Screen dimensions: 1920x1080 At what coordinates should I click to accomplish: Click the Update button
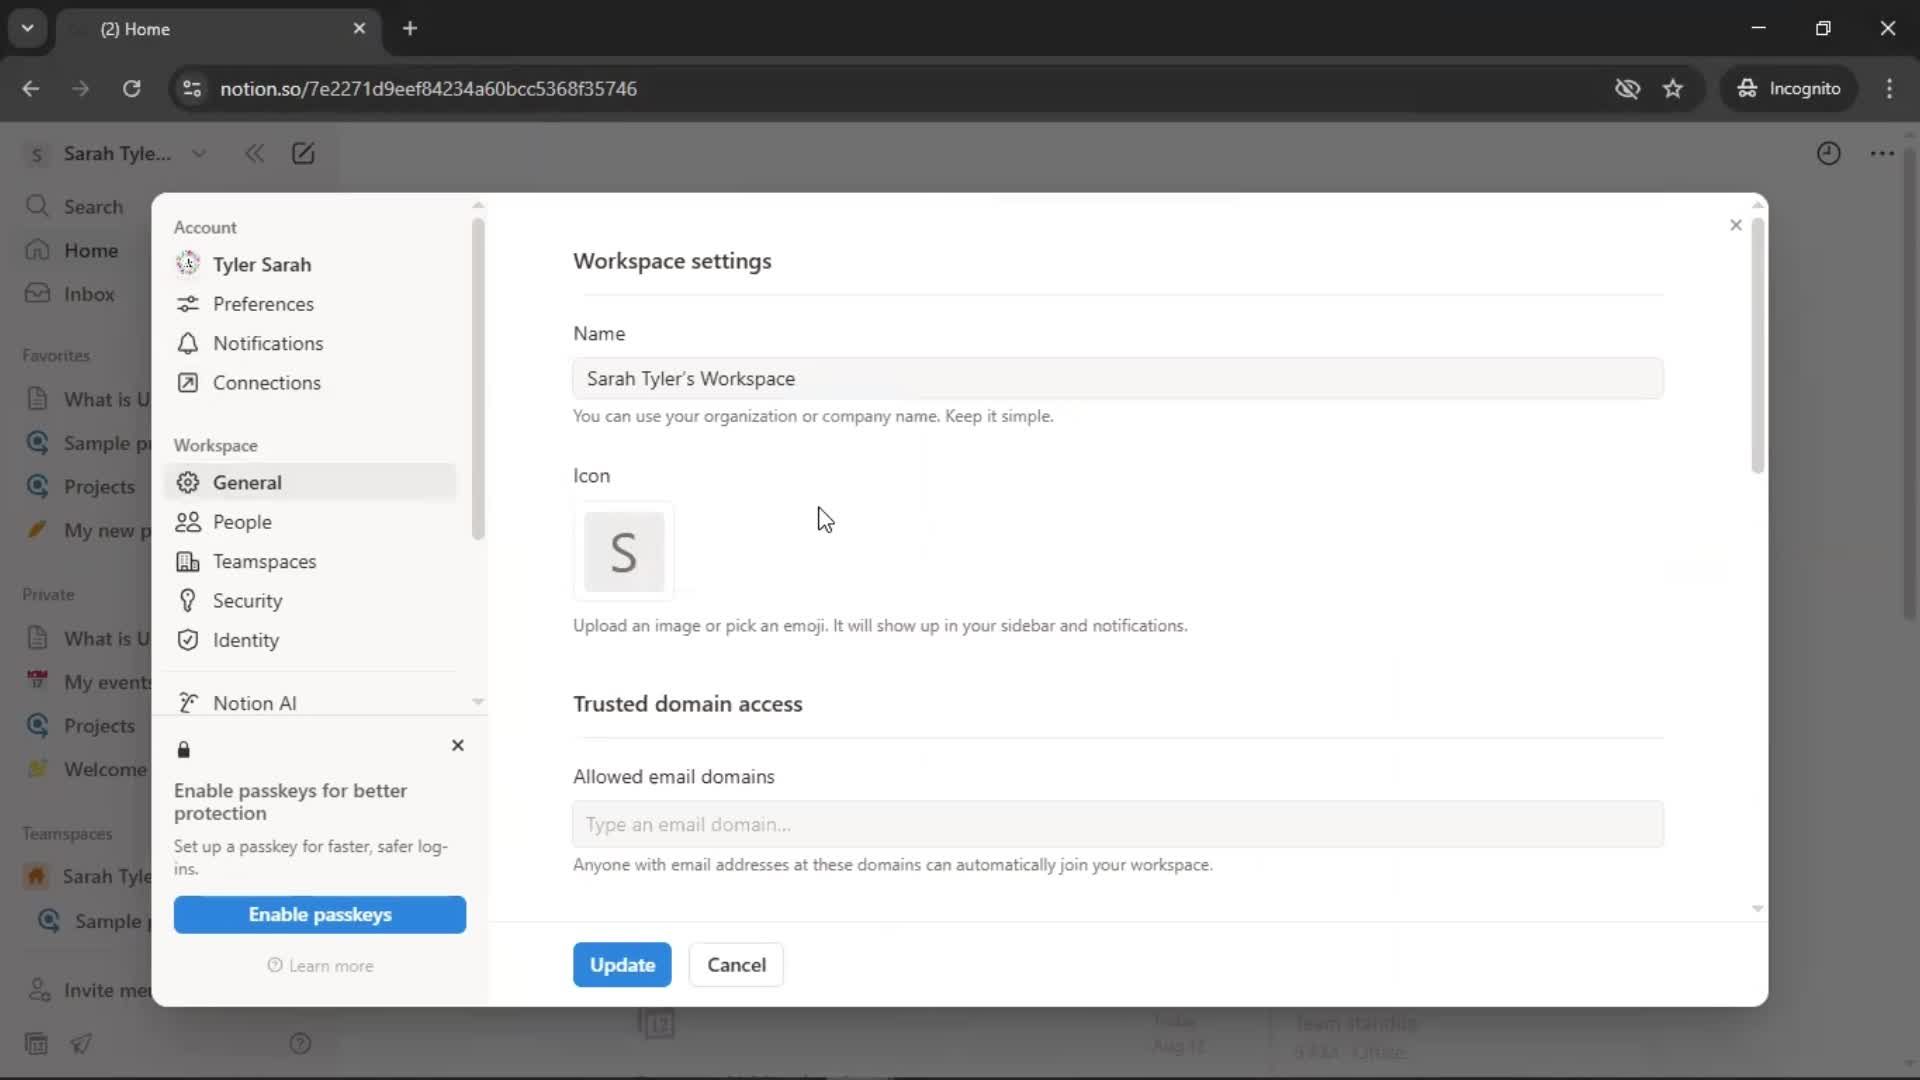click(x=622, y=965)
